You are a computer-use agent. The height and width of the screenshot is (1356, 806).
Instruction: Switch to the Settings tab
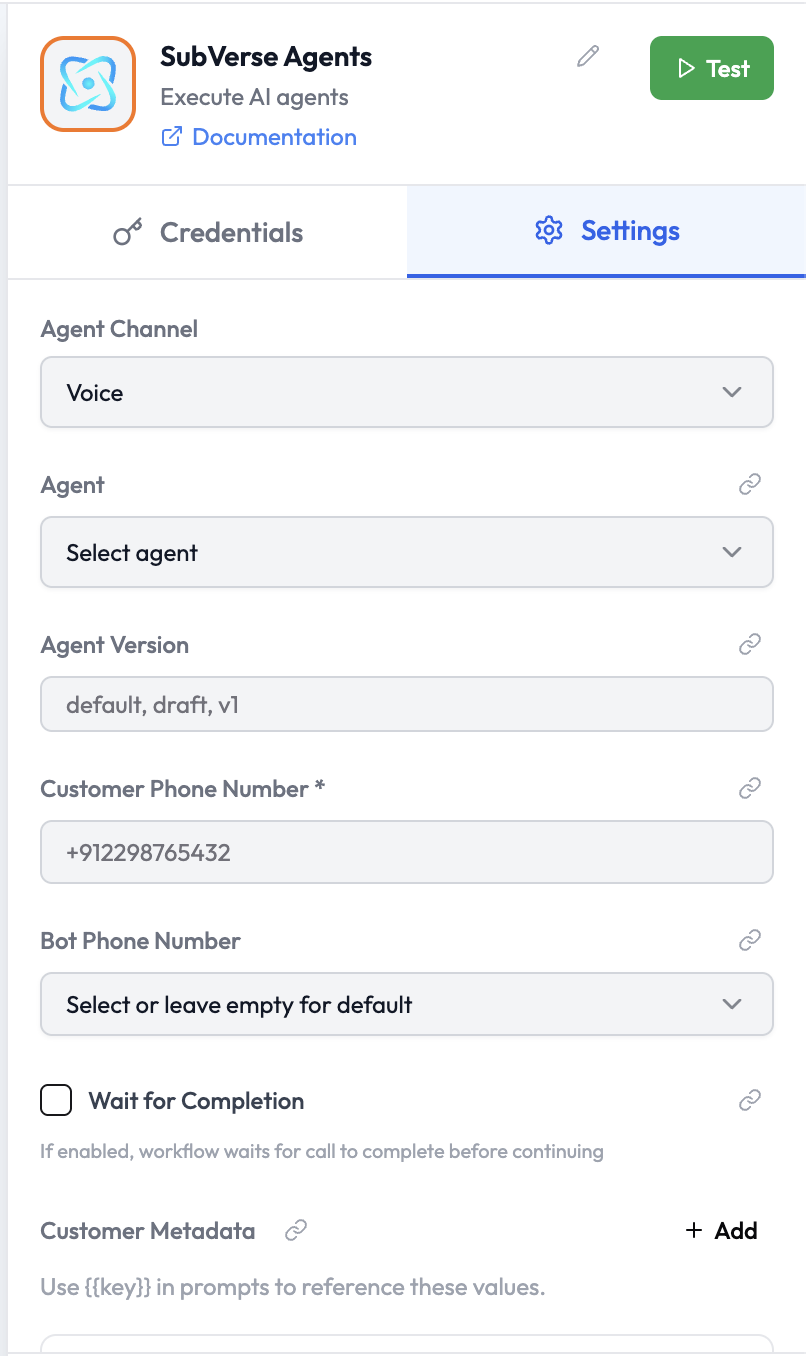click(605, 230)
